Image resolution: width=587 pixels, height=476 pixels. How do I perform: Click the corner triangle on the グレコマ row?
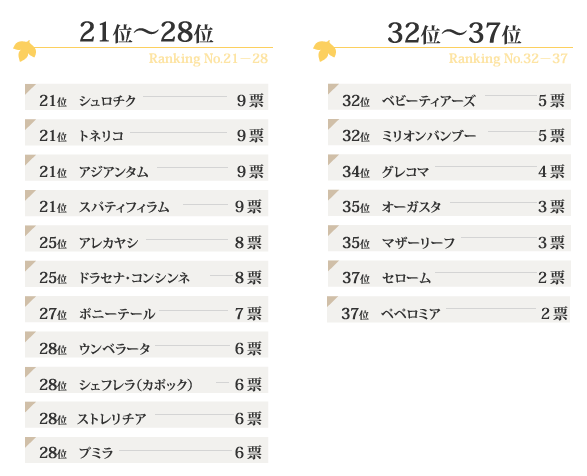click(333, 159)
